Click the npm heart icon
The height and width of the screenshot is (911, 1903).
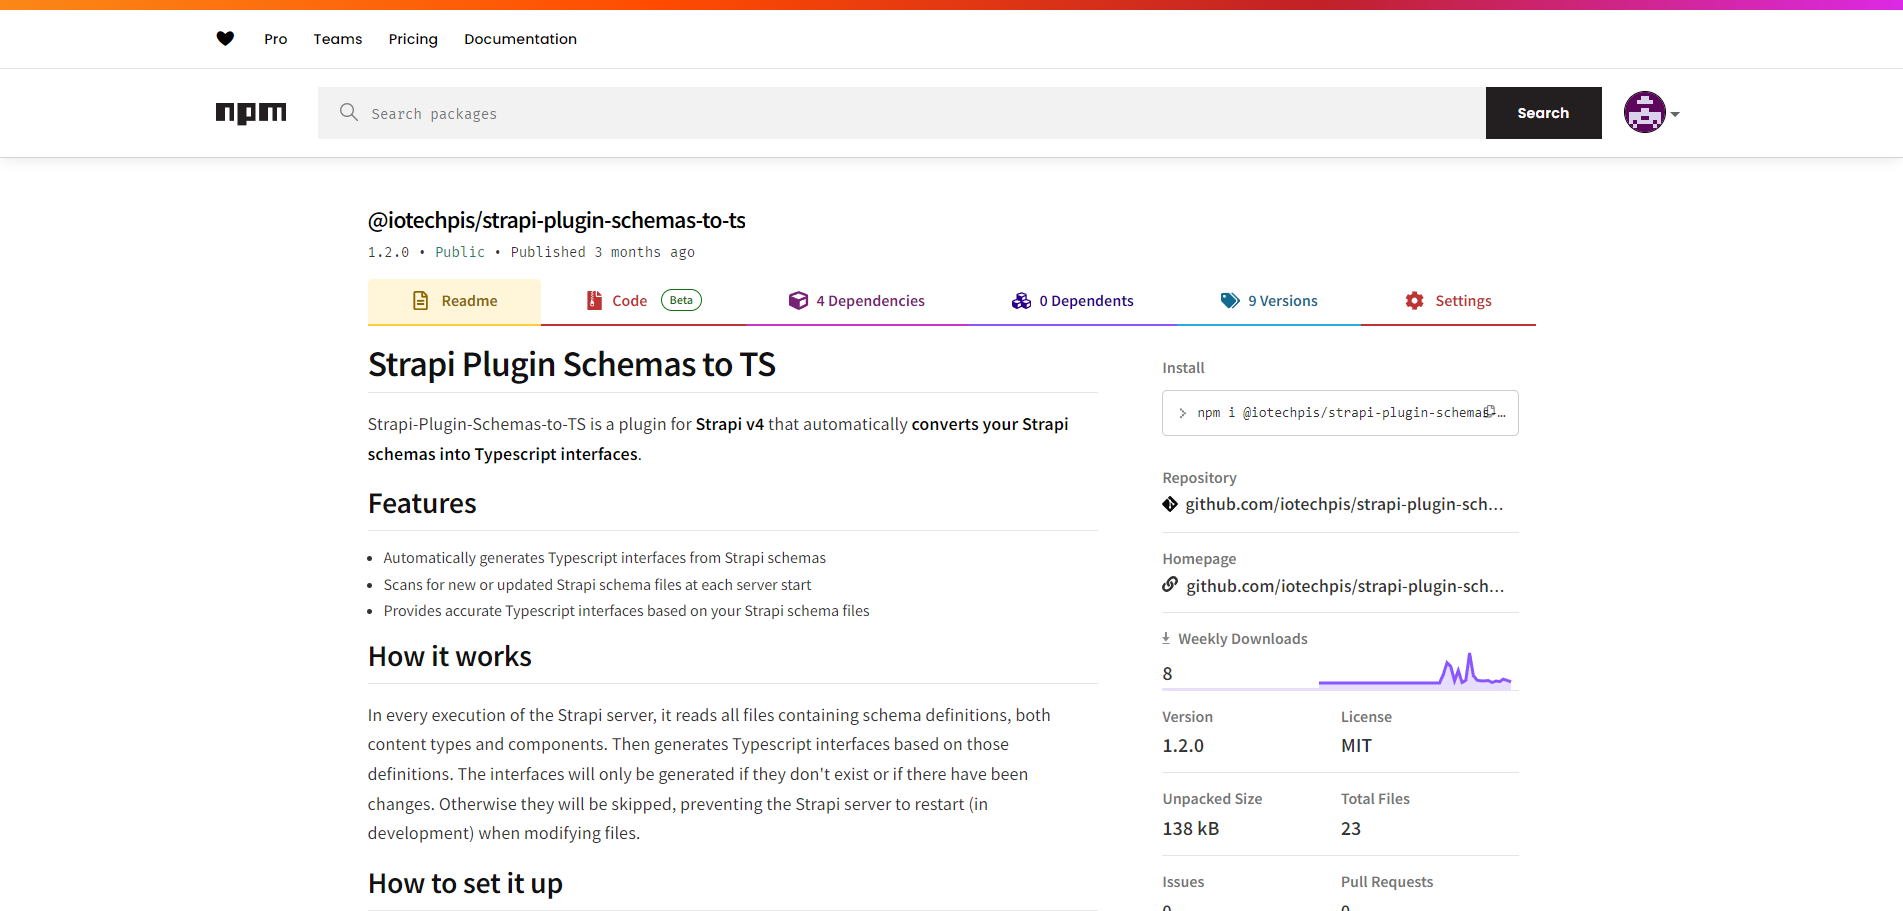pyautogui.click(x=225, y=39)
